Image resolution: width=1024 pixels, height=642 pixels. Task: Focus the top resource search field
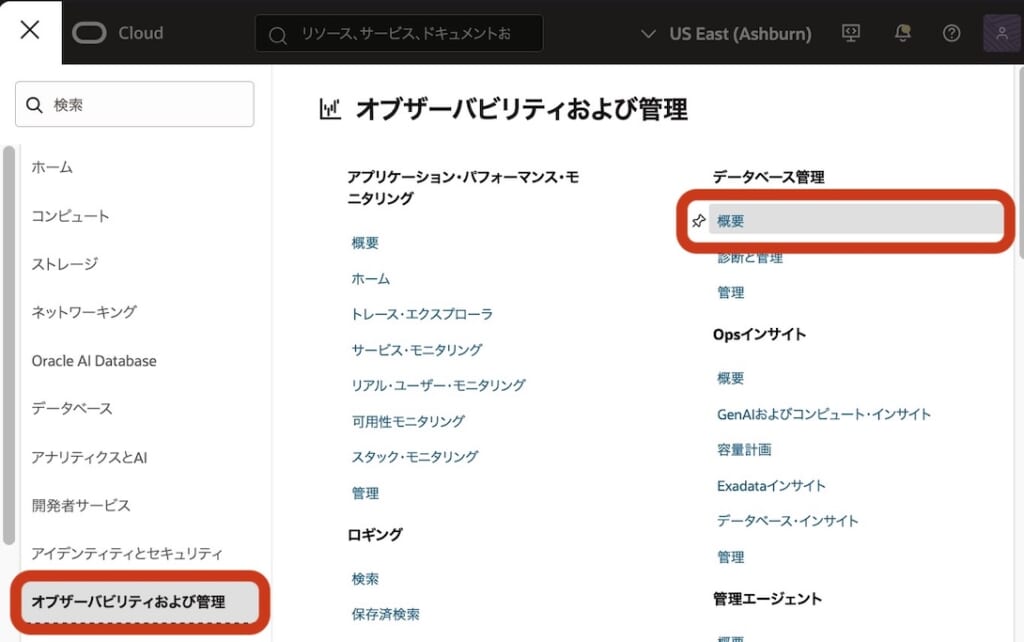399,33
